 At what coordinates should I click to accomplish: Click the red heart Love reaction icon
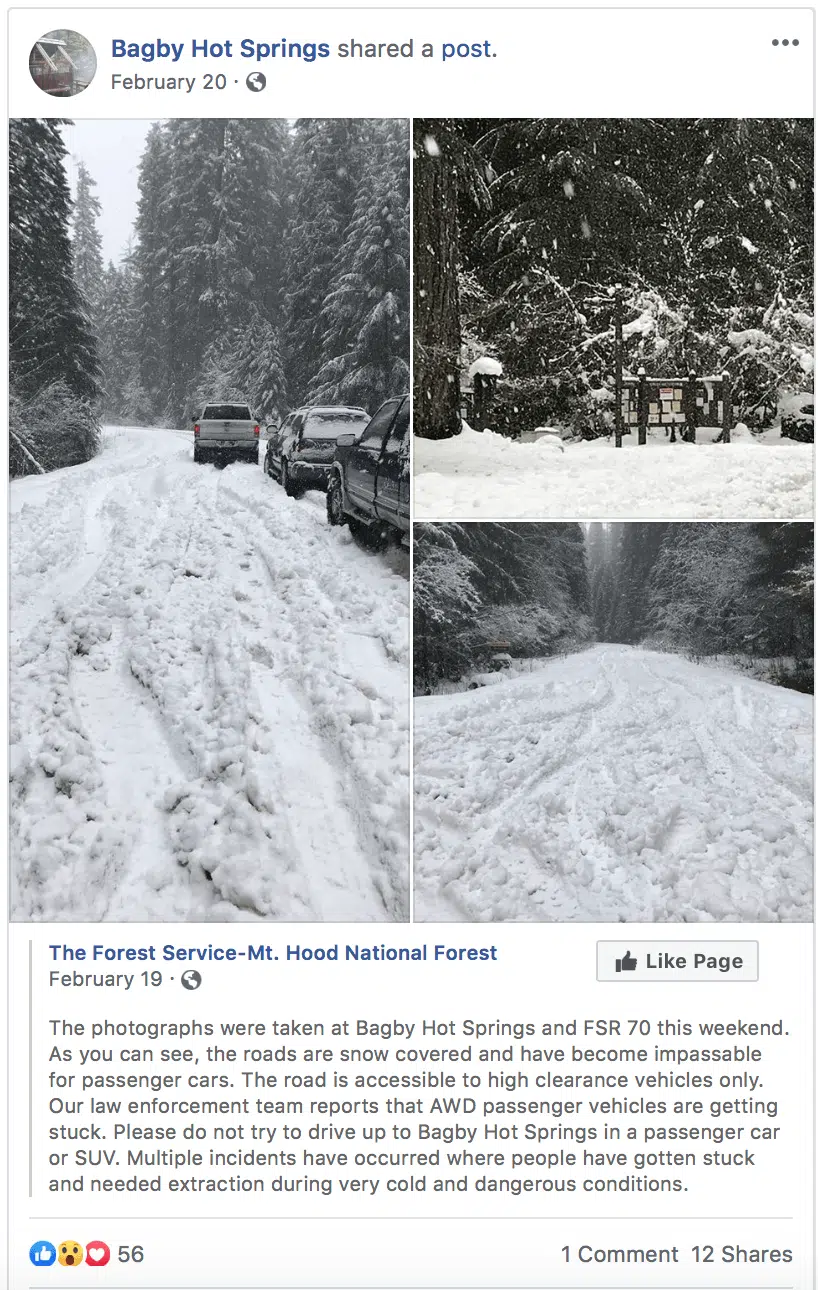click(x=97, y=1254)
